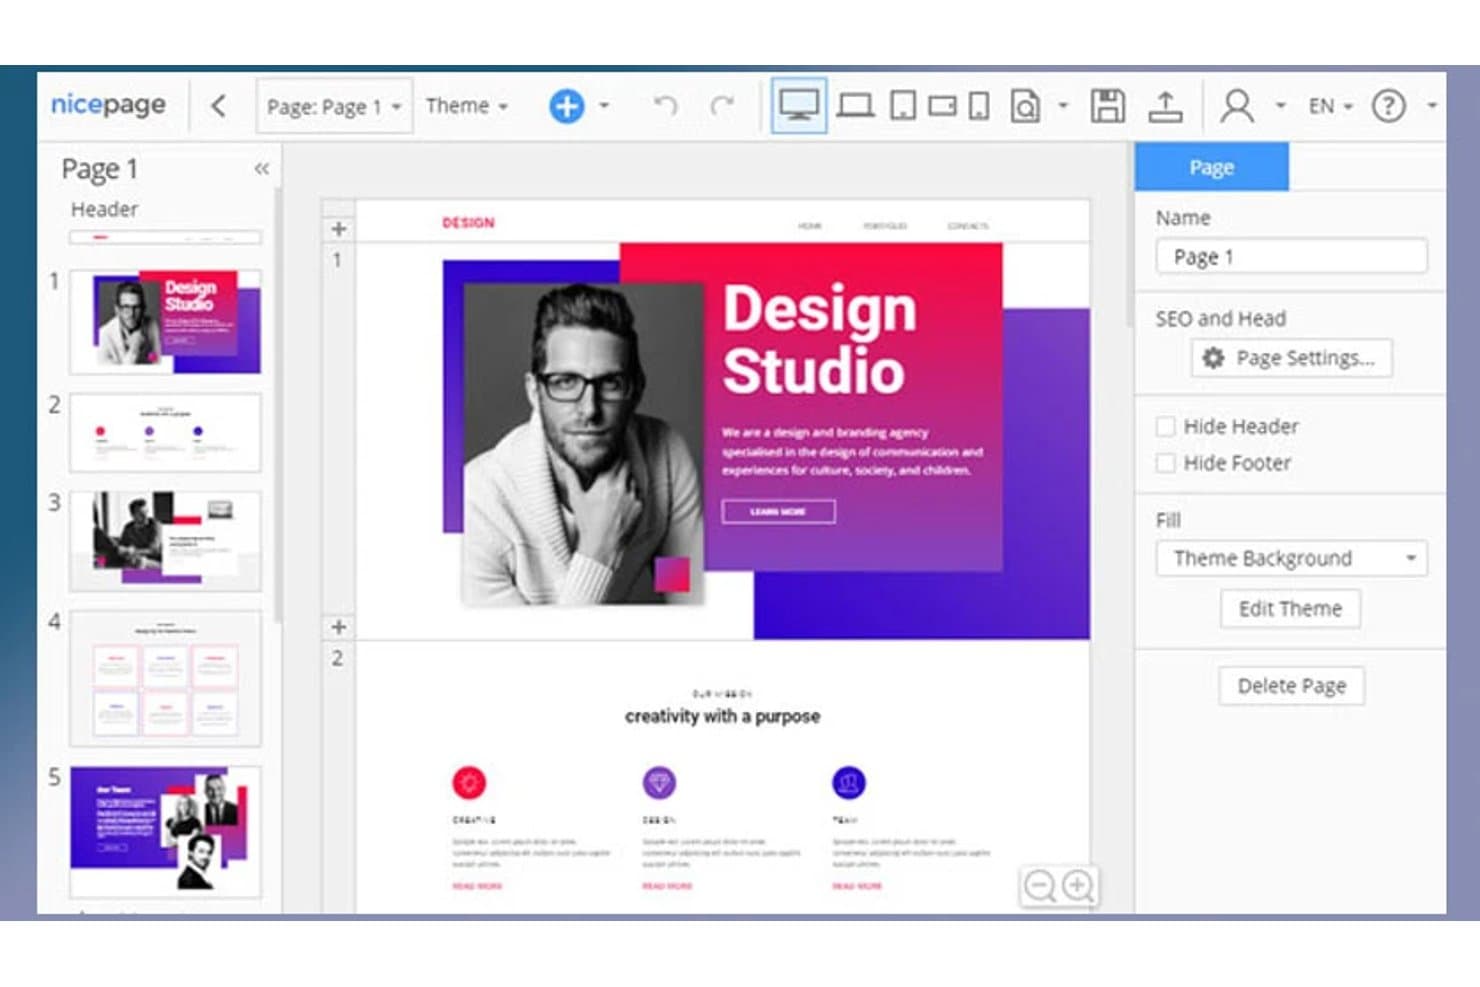Click the publish upload icon
This screenshot has width=1480, height=987.
(x=1165, y=105)
